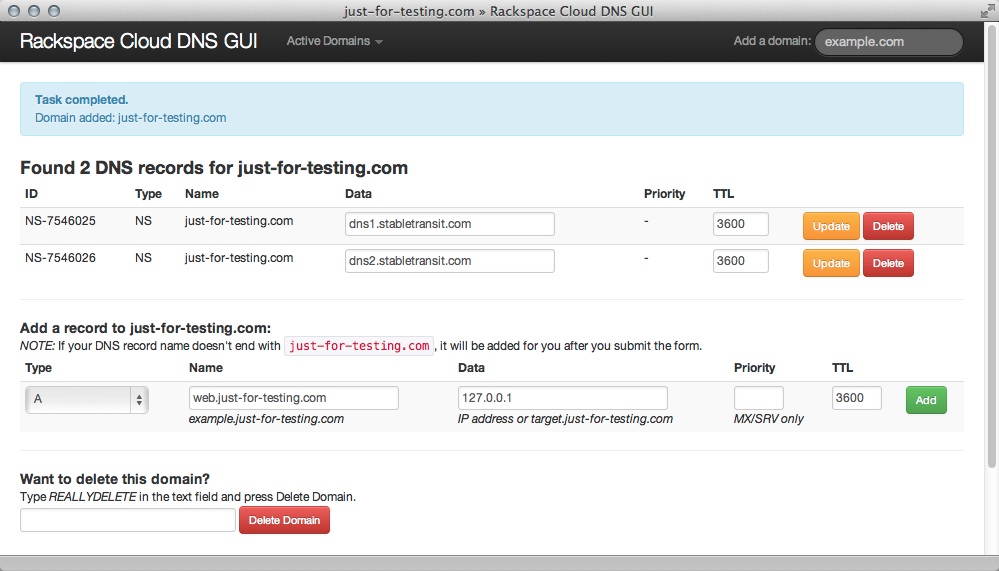Click 'Domain added: just-for-testing.com' message

click(131, 117)
